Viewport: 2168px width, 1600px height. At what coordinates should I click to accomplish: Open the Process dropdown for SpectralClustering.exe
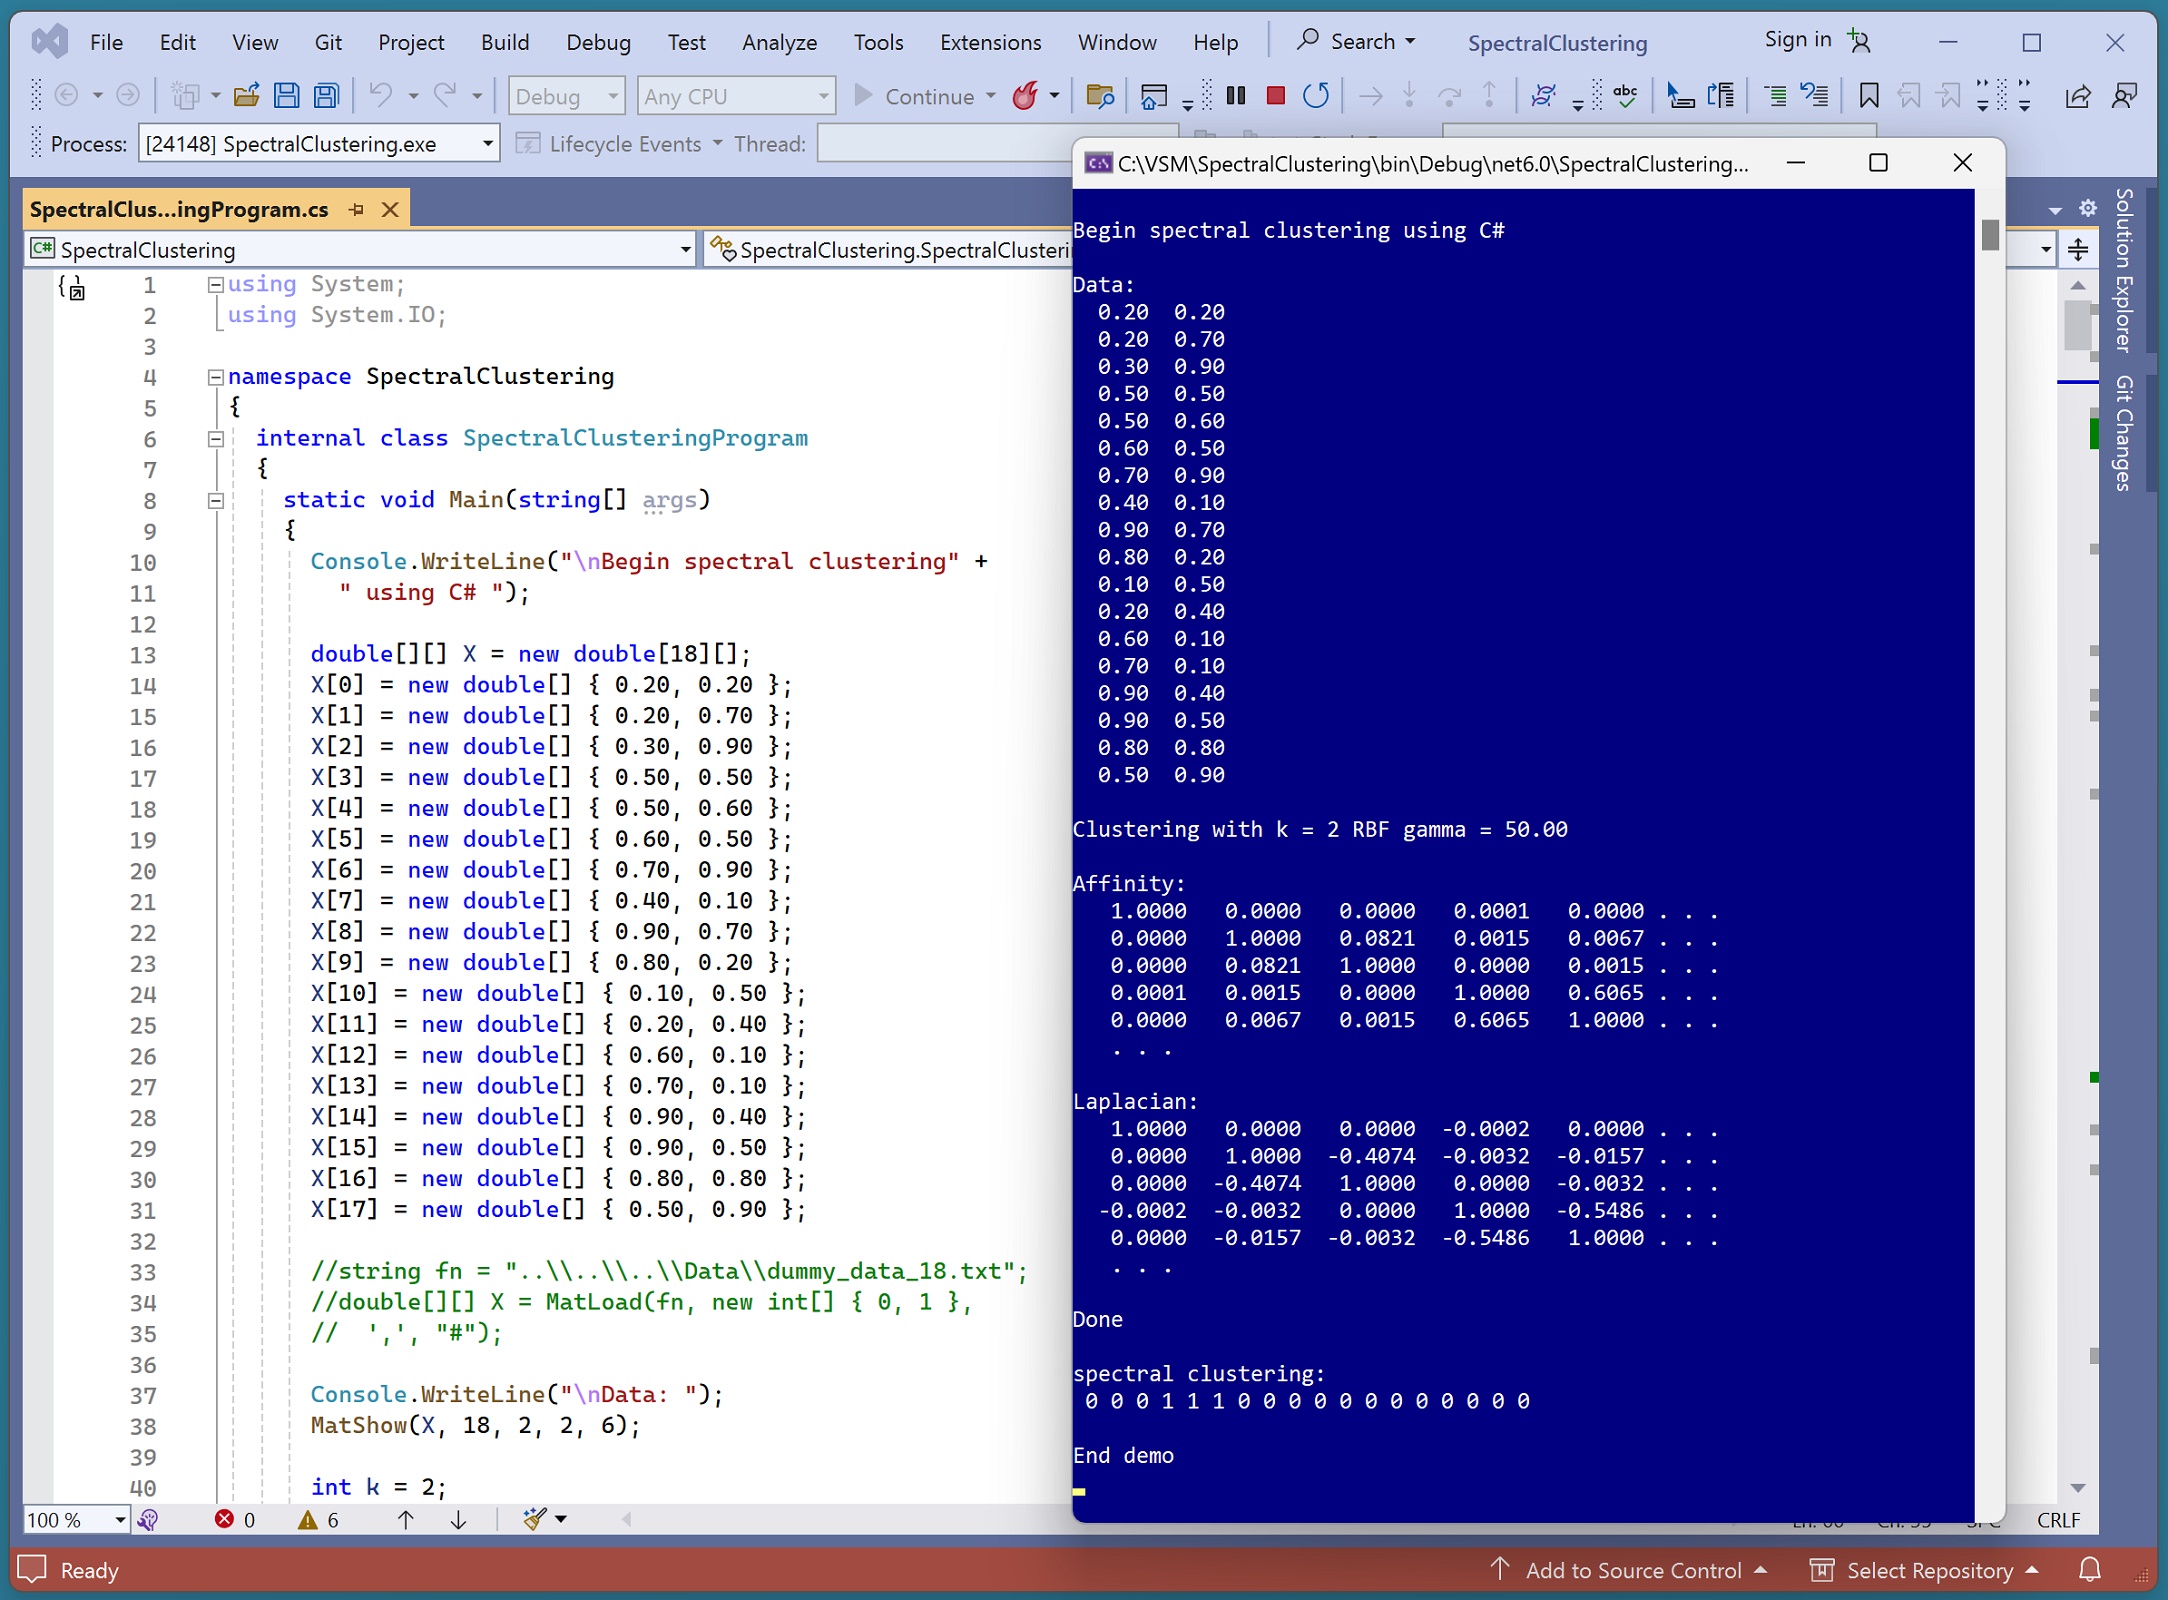coord(487,144)
